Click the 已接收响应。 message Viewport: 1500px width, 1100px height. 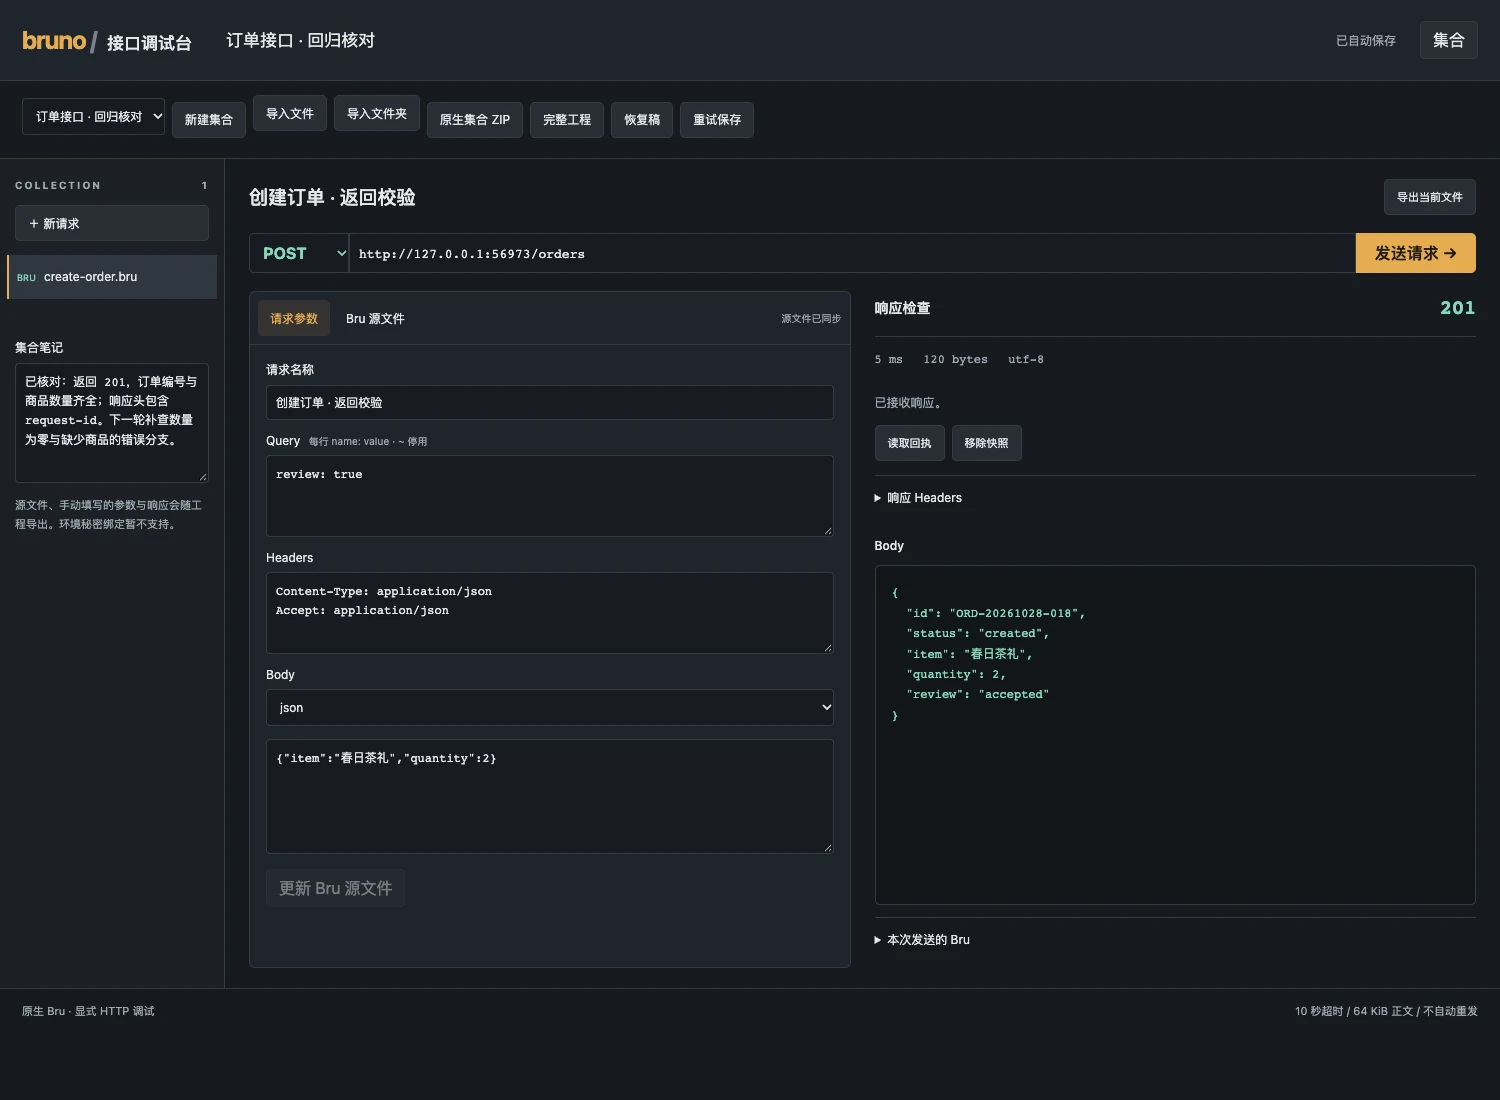[x=908, y=403]
